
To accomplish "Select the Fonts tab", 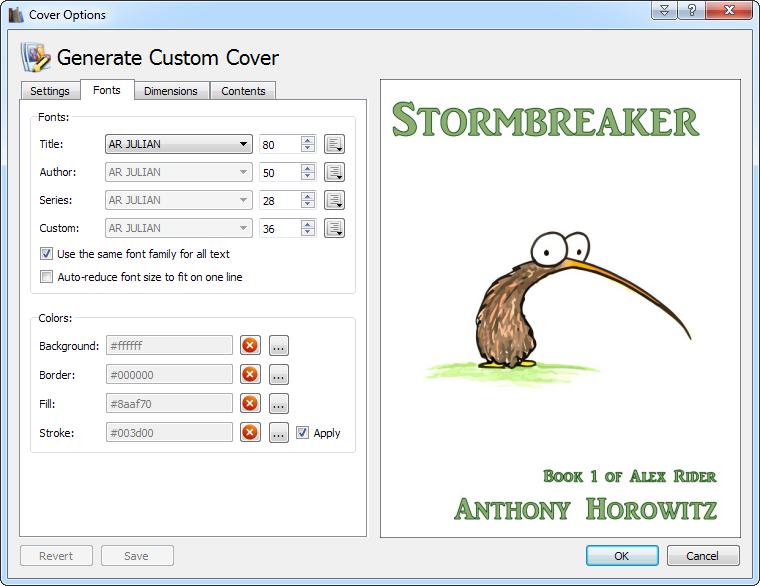I will [x=107, y=90].
